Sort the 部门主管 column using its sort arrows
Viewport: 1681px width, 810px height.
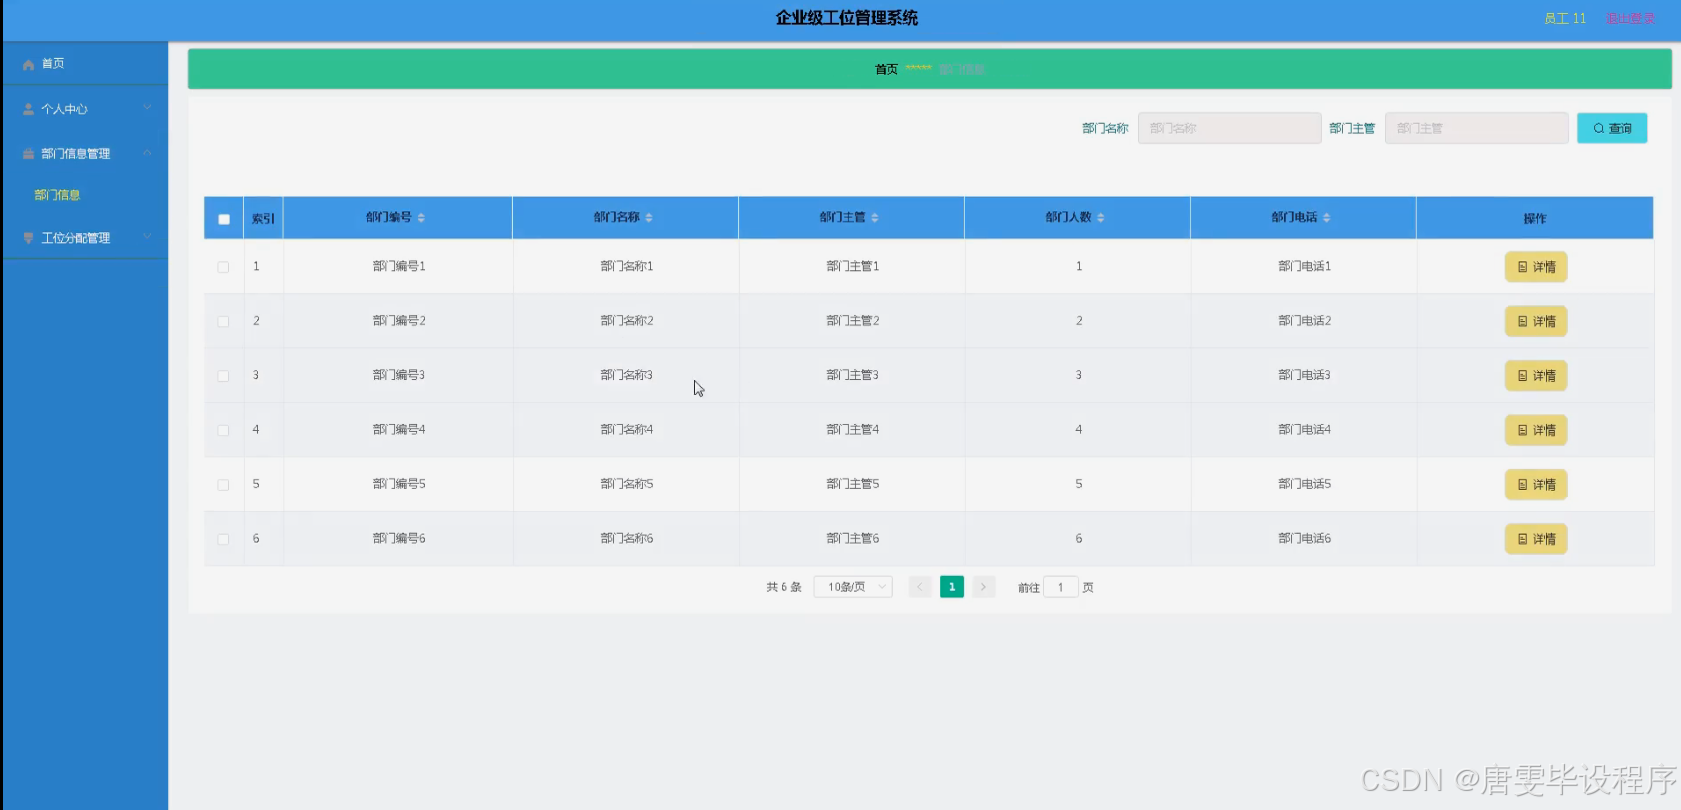coord(875,218)
